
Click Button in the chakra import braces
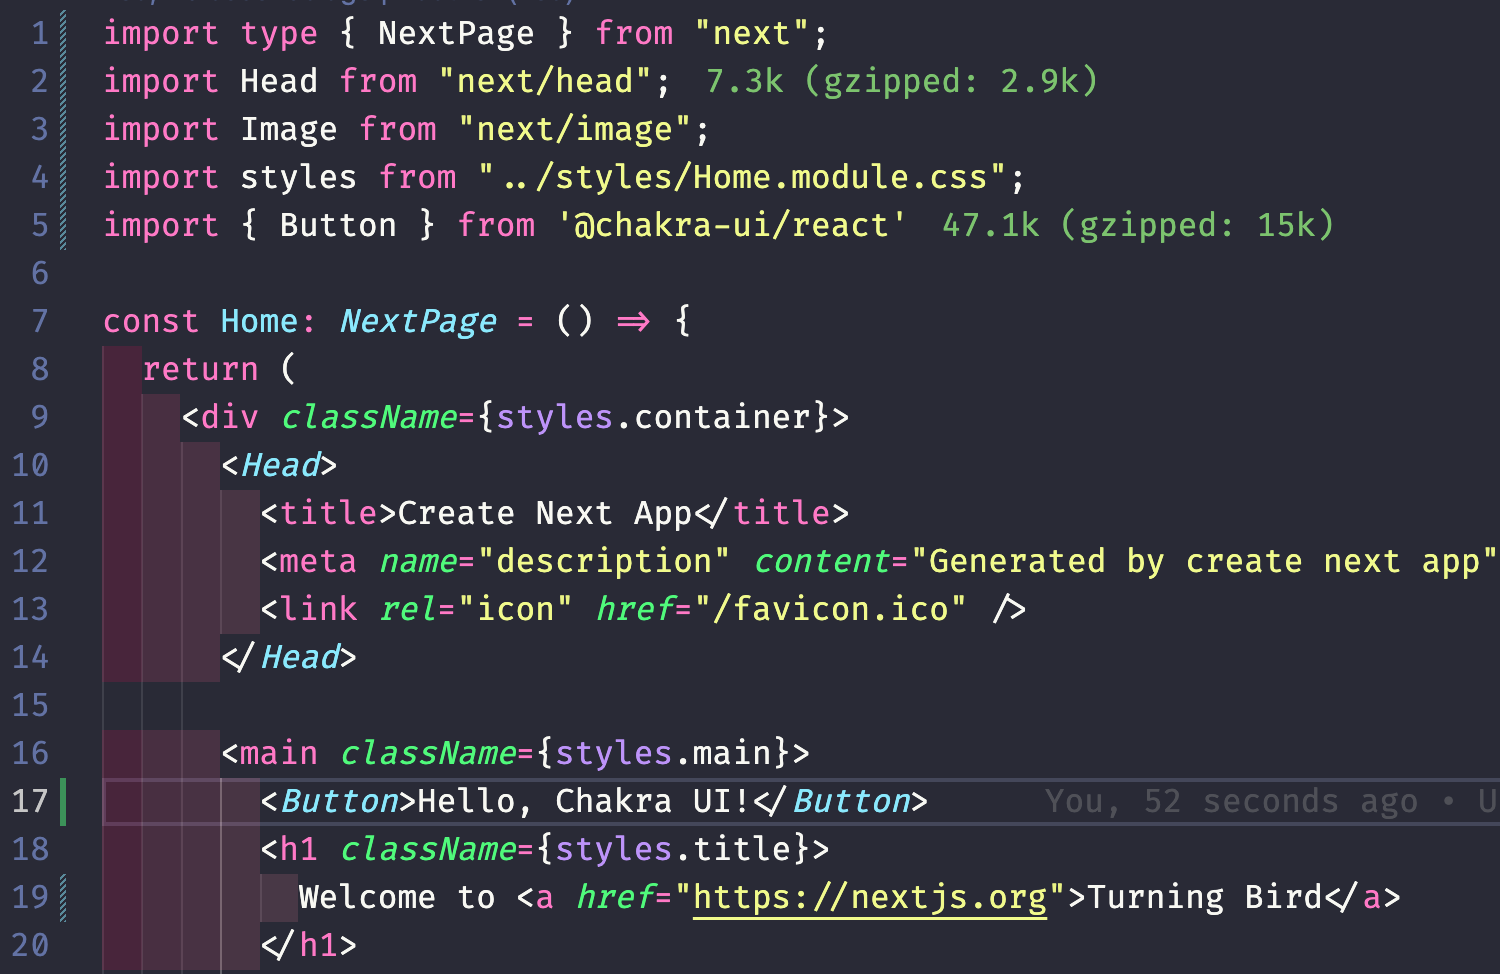click(338, 225)
